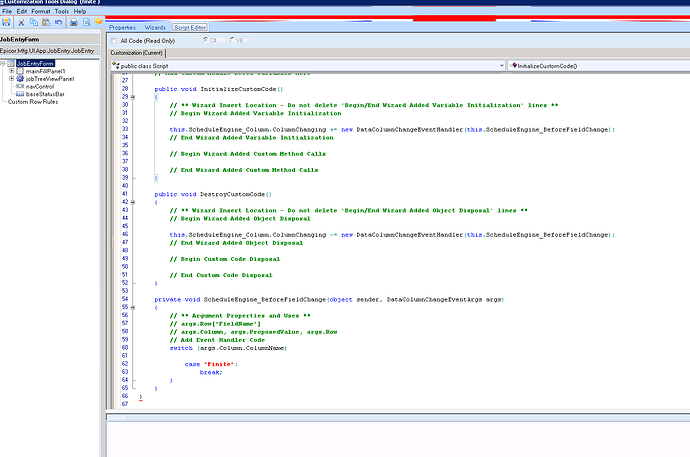
Task: Click the navControl node icon
Action: pos(20,86)
